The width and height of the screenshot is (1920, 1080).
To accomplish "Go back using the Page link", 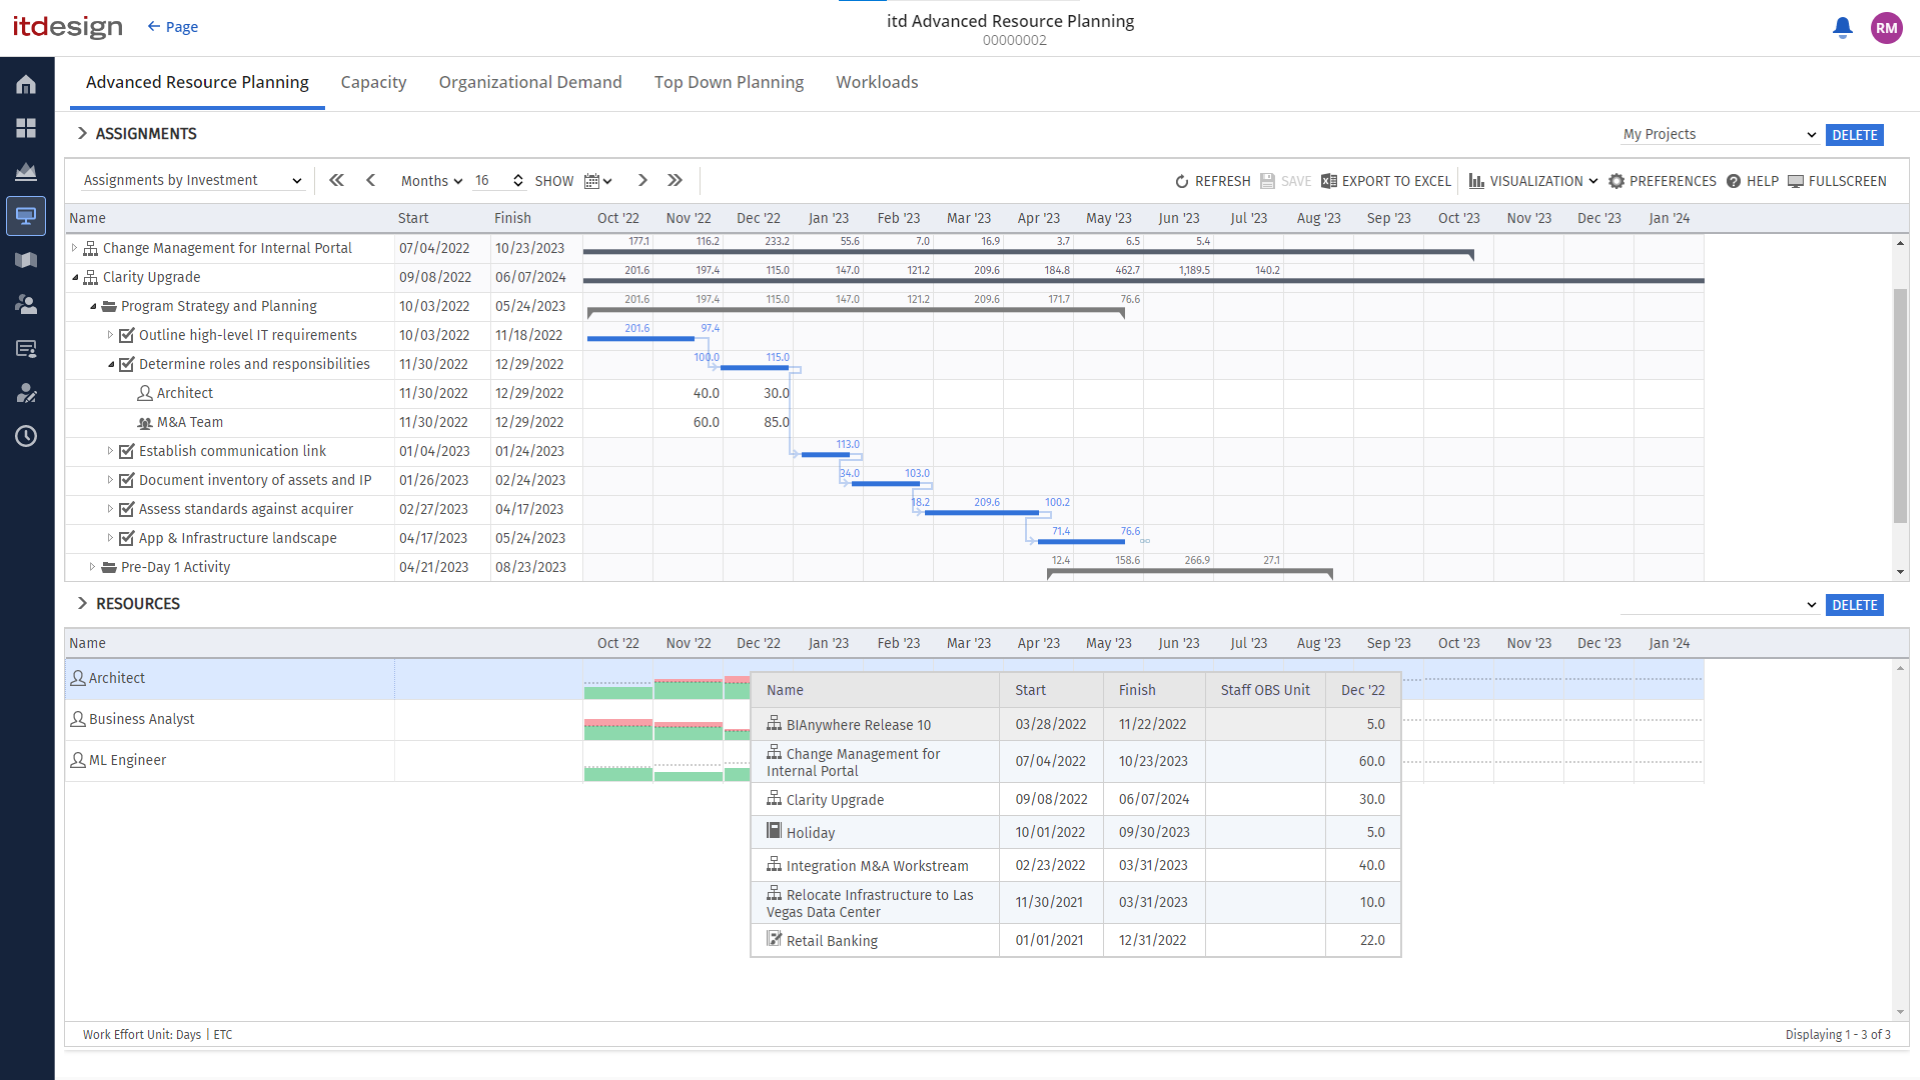I will 172,27.
